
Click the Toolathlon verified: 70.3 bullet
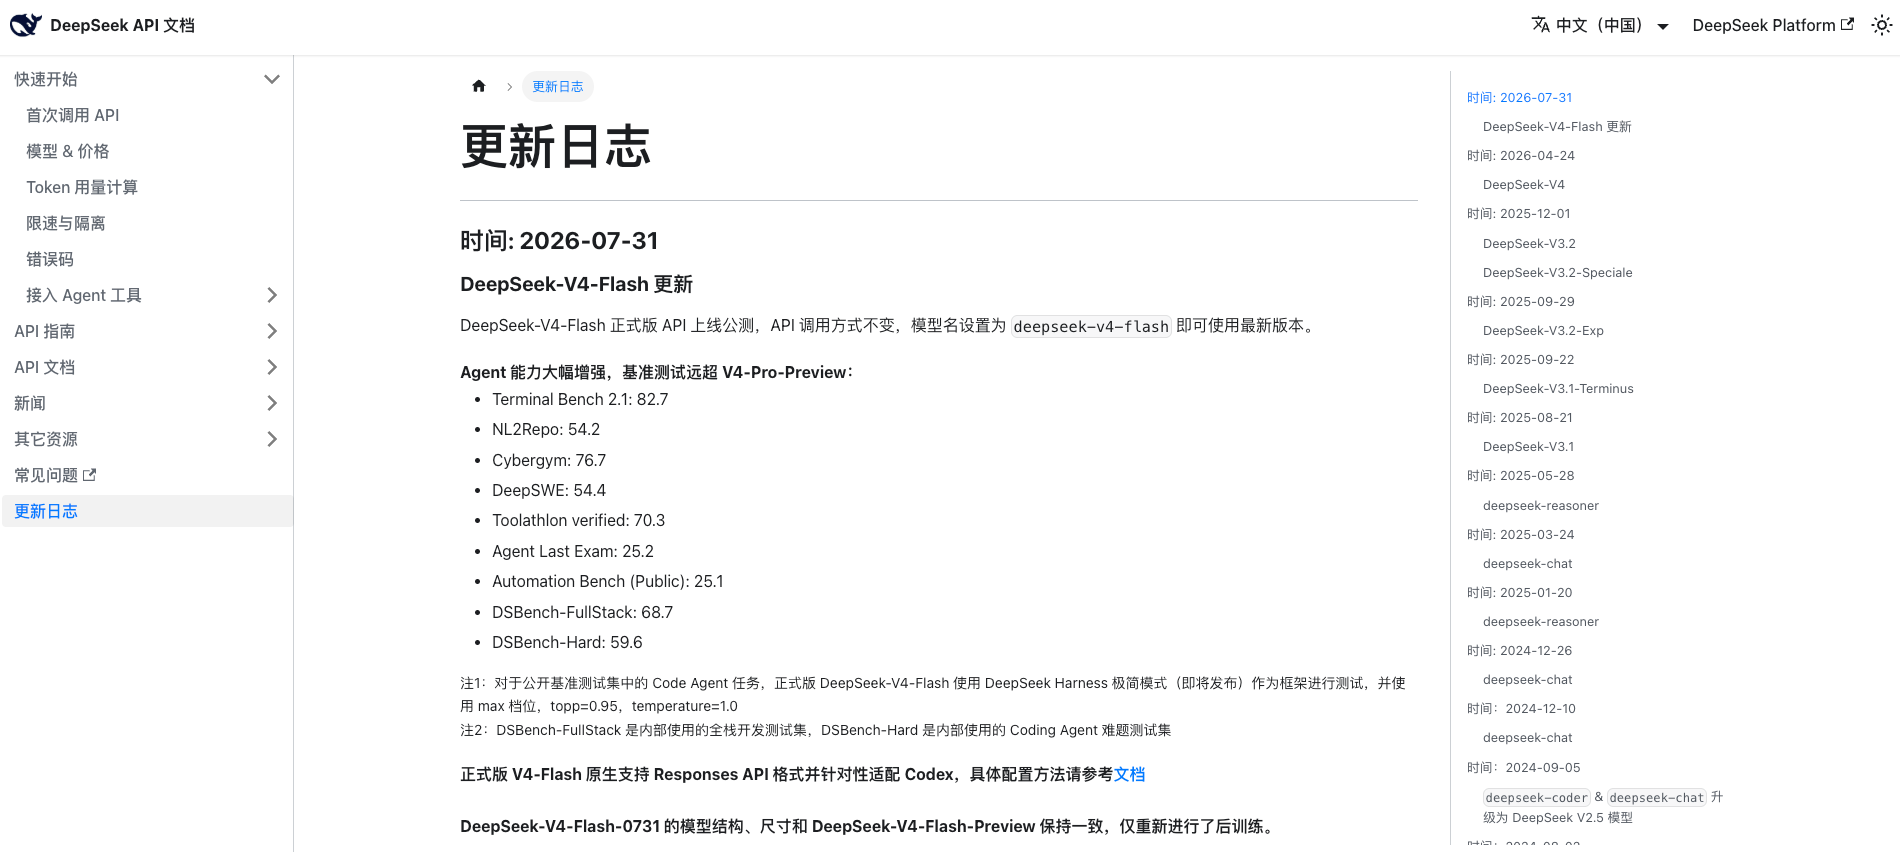pyautogui.click(x=578, y=520)
